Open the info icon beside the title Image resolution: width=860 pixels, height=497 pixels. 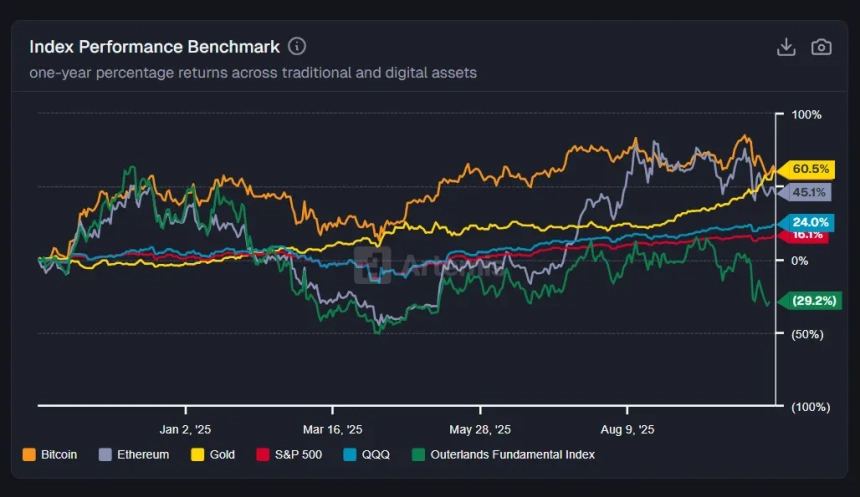pos(297,46)
